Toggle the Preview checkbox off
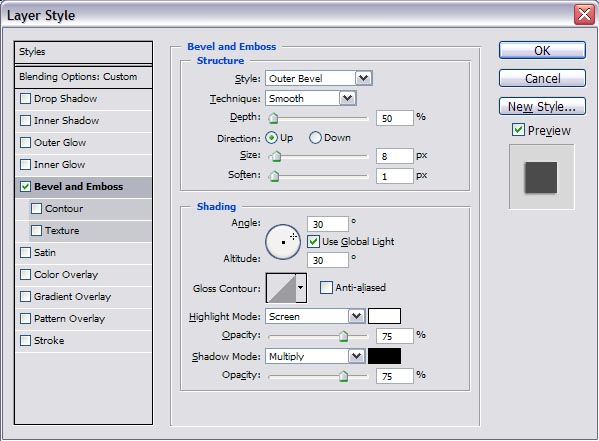Screen dimensions: 599x441 518,130
